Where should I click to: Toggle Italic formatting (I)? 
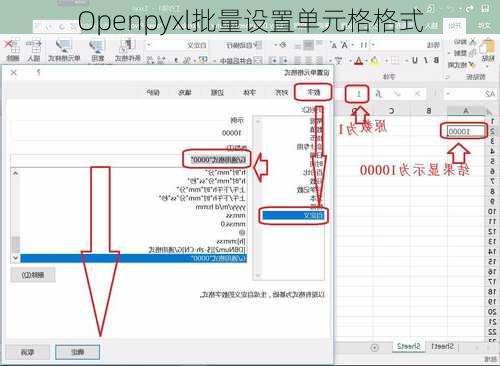coord(426,60)
